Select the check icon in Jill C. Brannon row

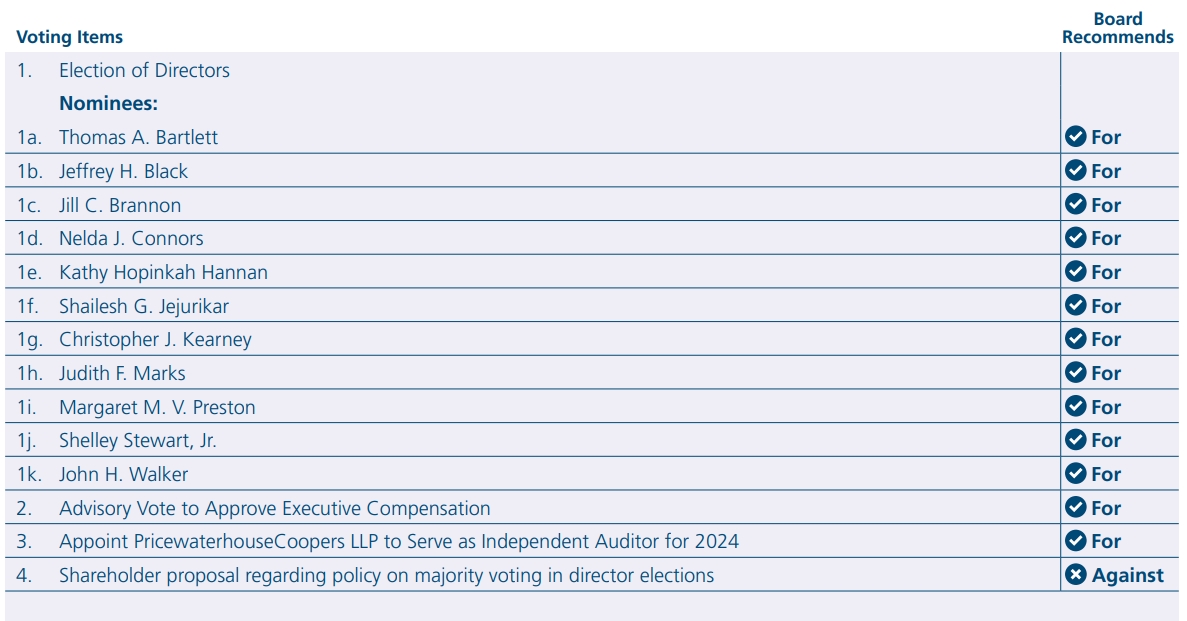(1076, 205)
